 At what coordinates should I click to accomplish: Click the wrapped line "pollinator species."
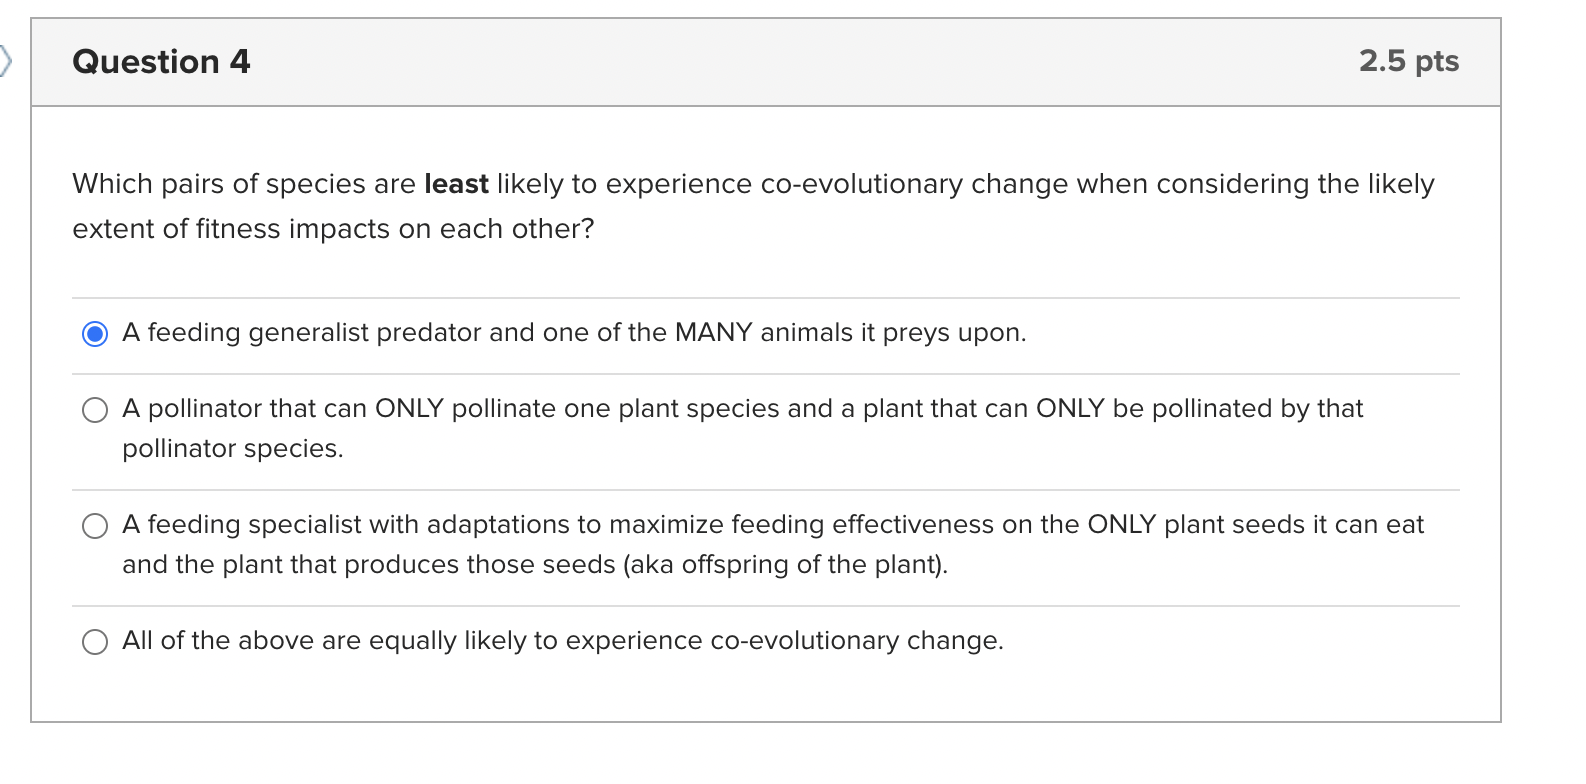(232, 449)
